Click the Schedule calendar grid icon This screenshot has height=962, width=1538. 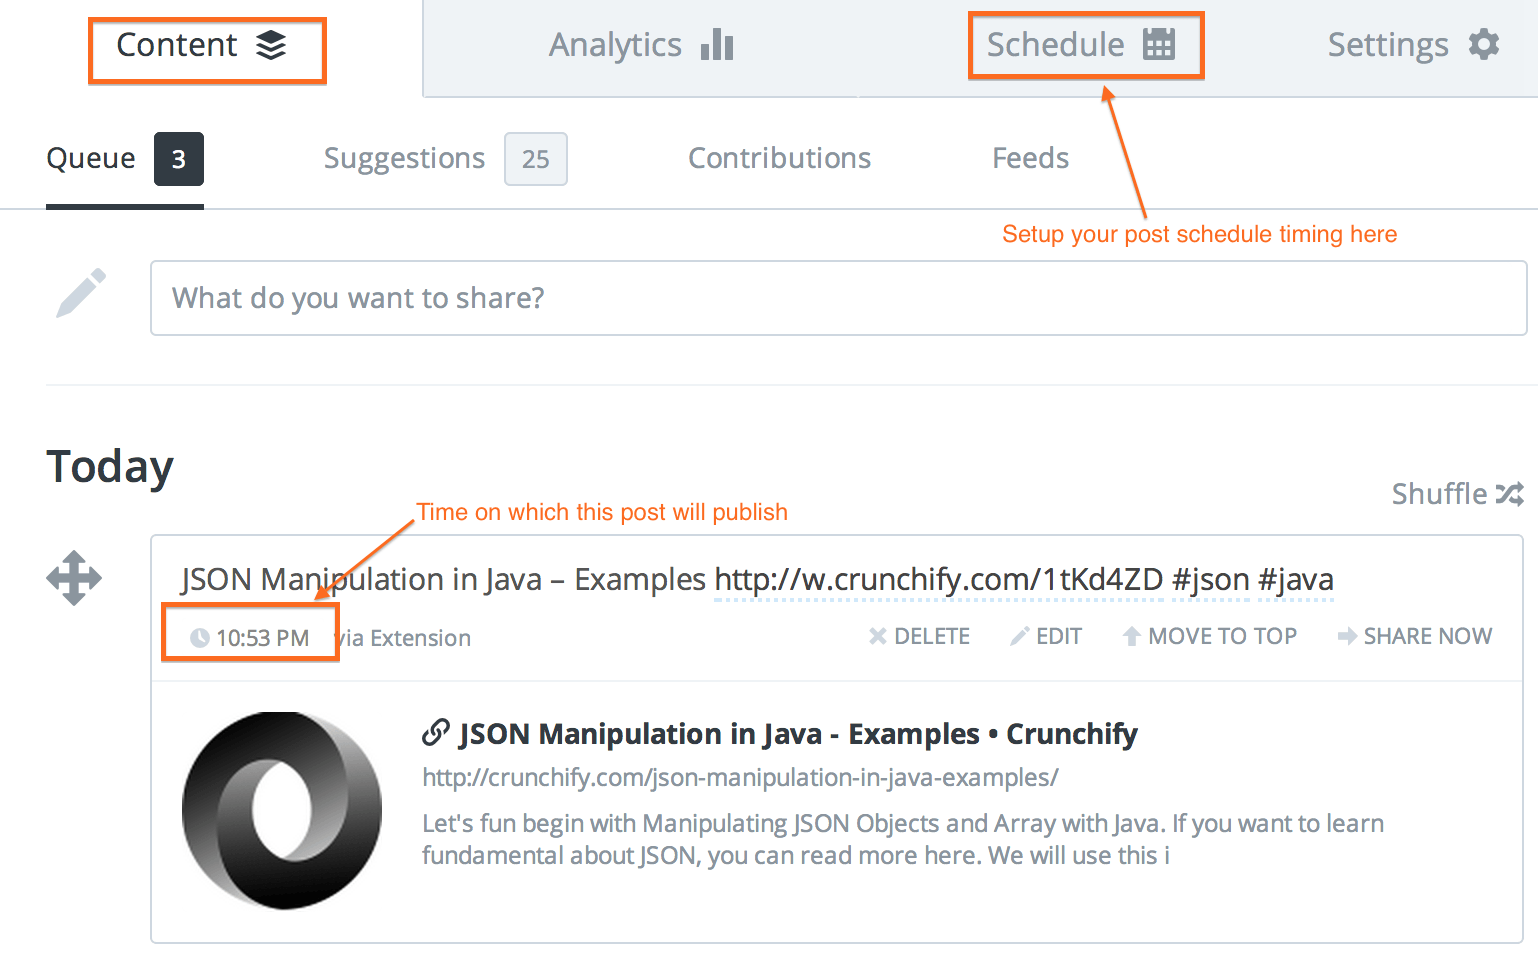[x=1159, y=44]
